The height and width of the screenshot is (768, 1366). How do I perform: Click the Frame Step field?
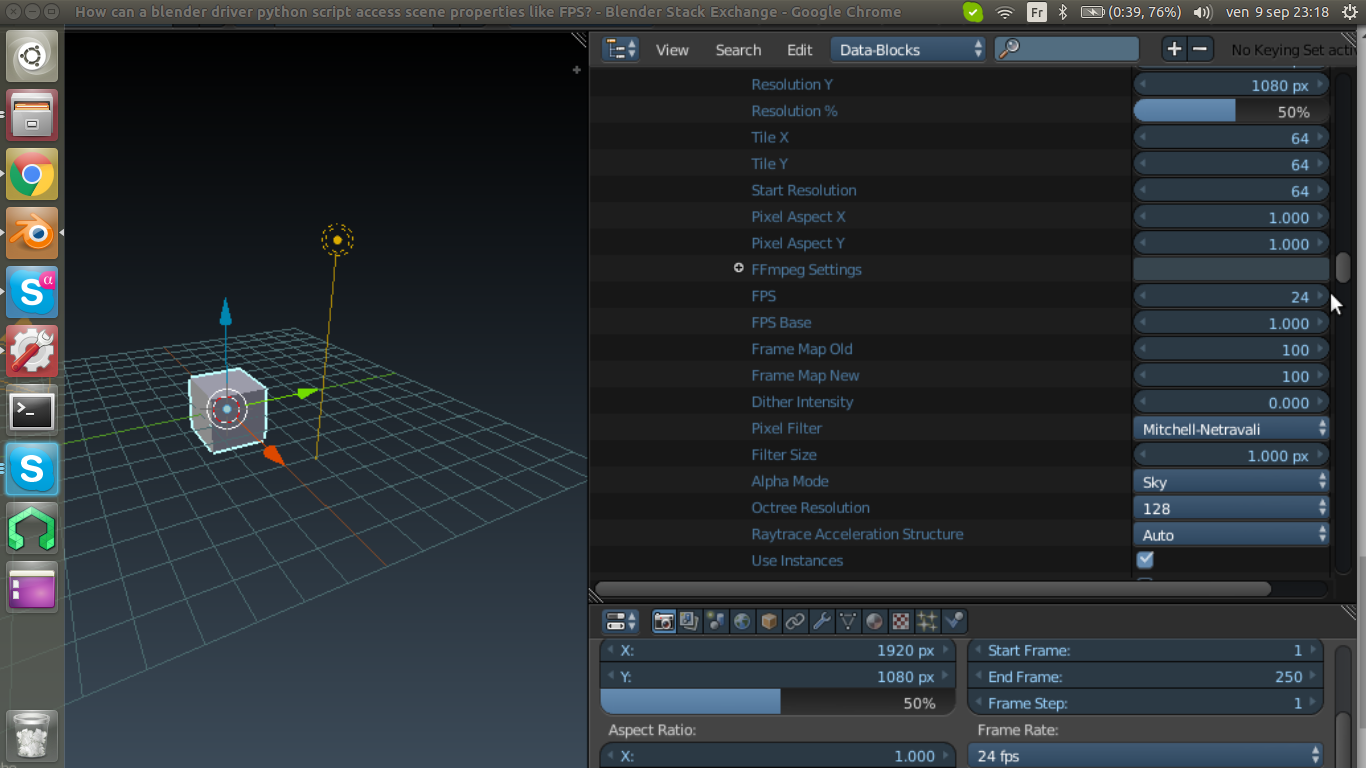pyautogui.click(x=1146, y=703)
